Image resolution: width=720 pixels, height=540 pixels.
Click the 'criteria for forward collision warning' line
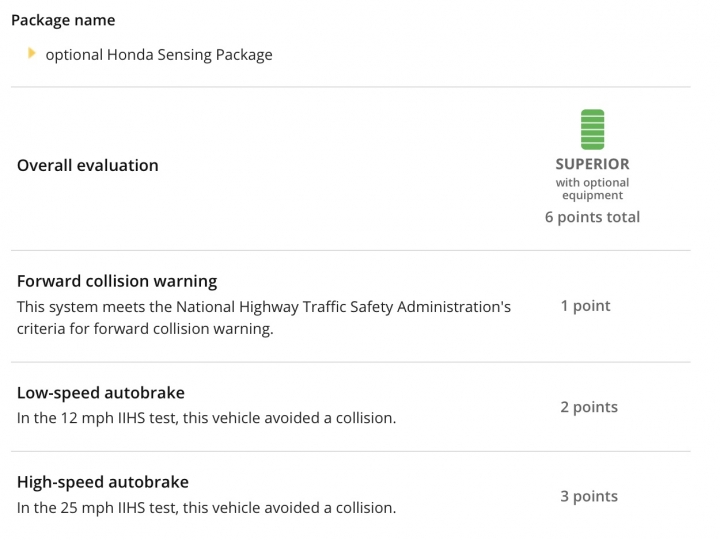pos(145,329)
